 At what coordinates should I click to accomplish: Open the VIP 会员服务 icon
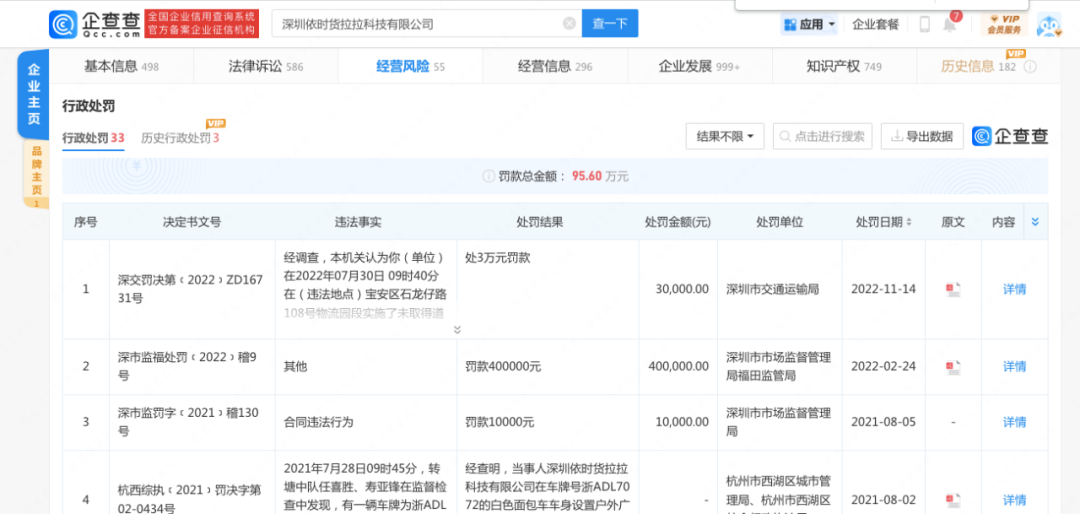click(x=1004, y=24)
